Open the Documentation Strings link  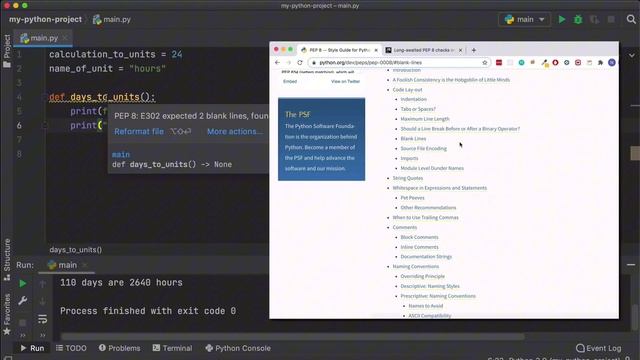426,257
